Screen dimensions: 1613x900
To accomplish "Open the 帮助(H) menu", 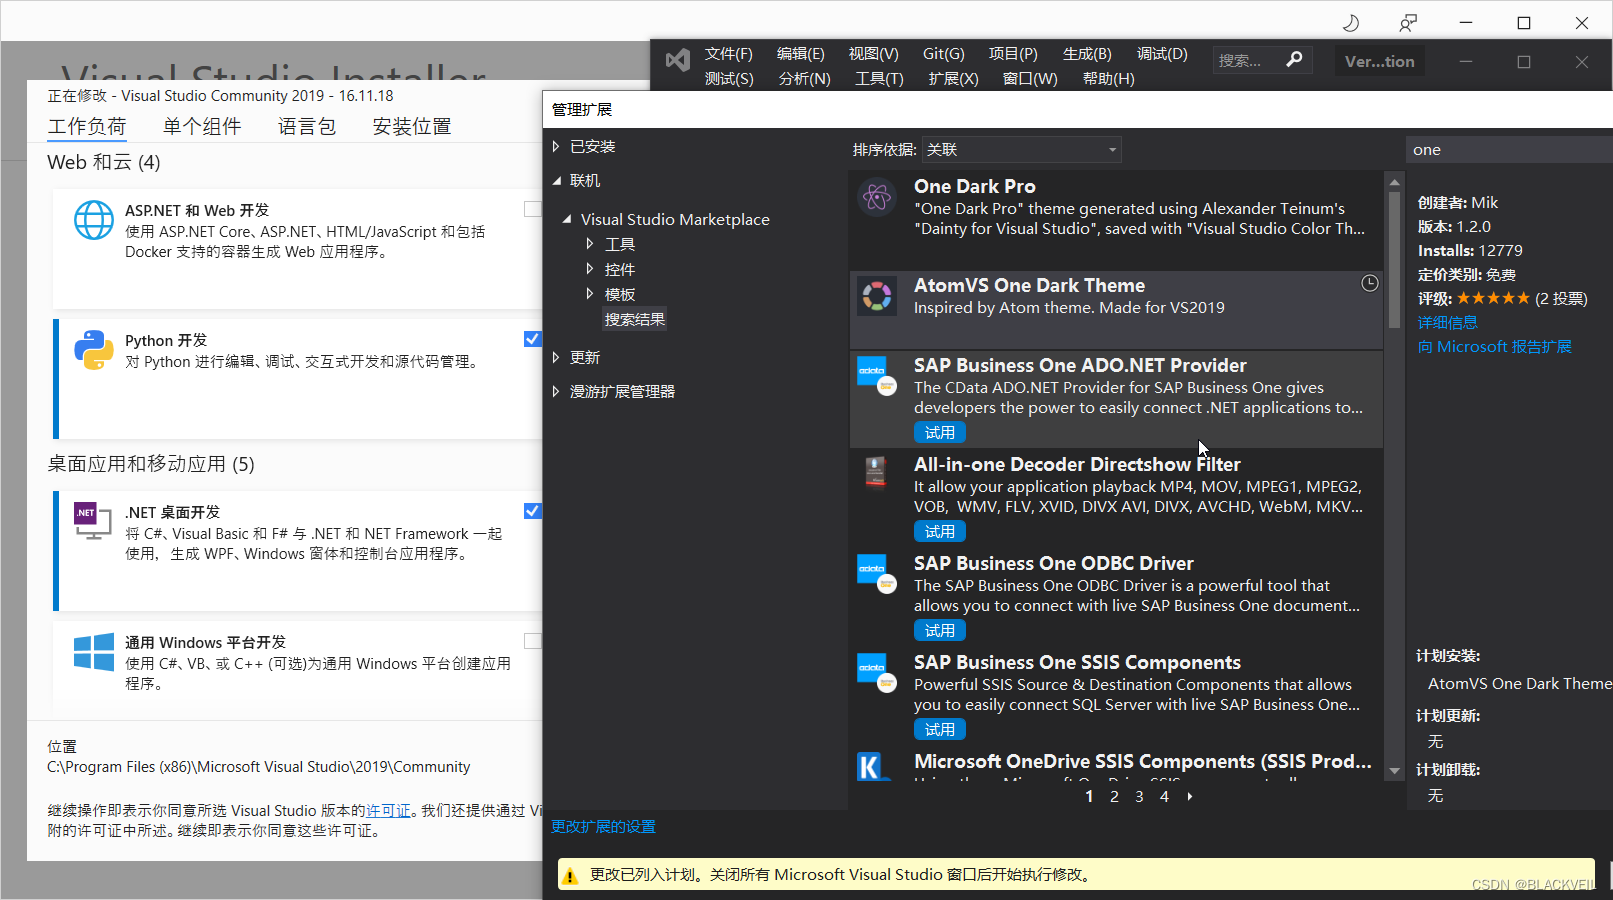I will 1108,79.
